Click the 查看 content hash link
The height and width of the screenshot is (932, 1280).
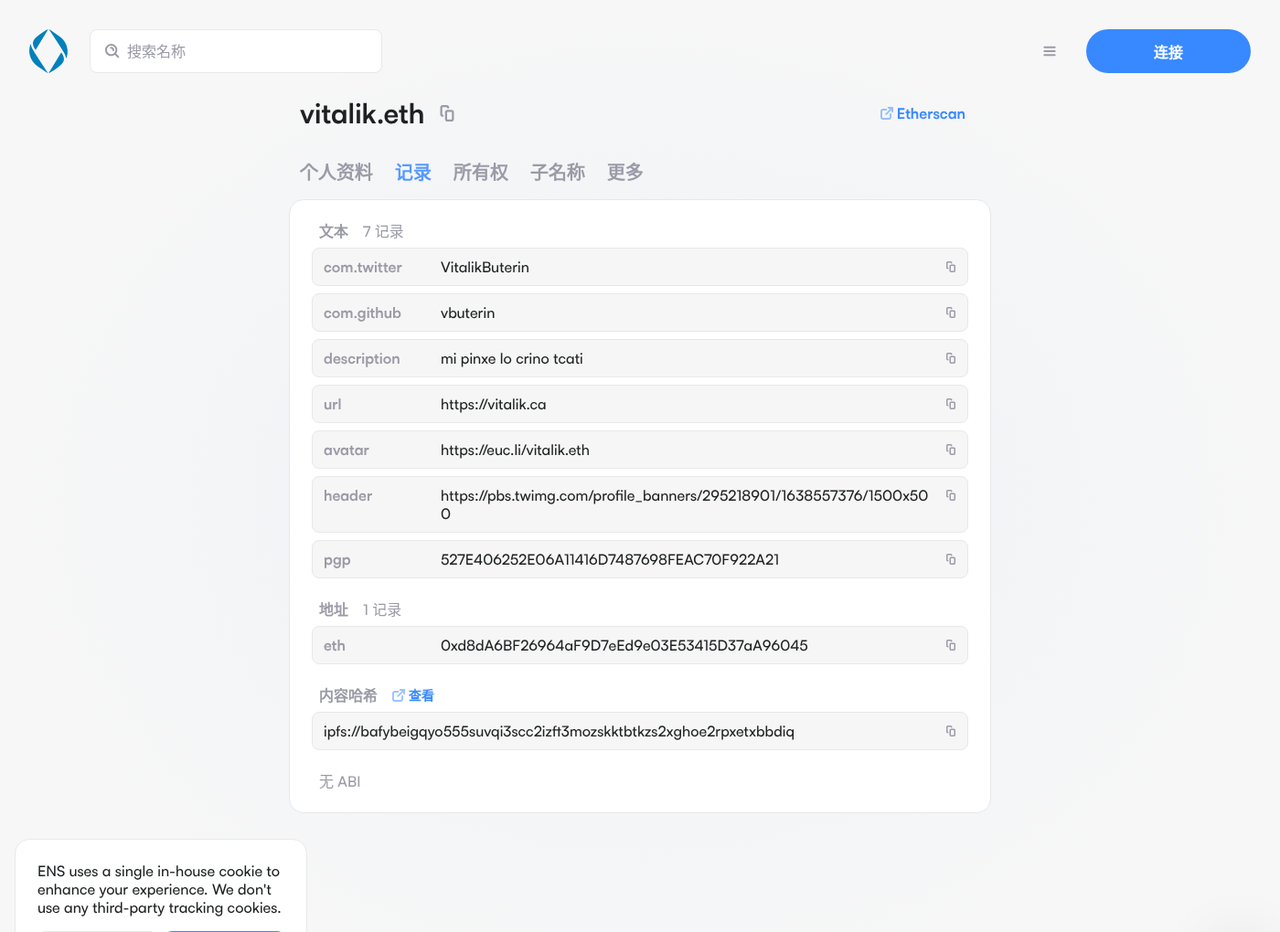point(413,696)
